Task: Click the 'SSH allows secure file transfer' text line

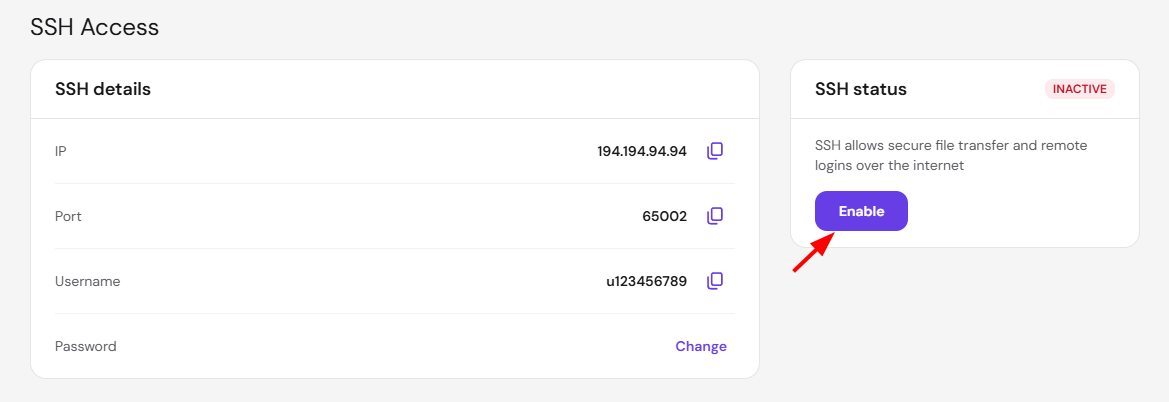Action: coord(951,145)
